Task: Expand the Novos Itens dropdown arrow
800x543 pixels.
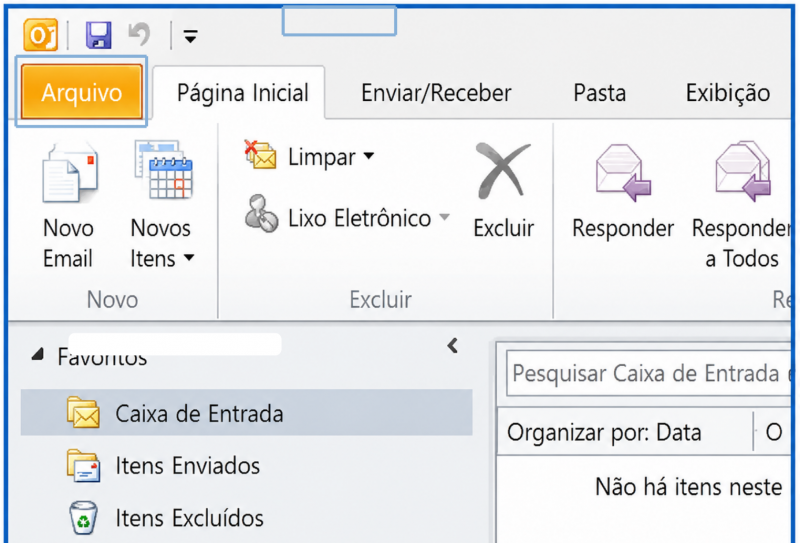Action: click(x=189, y=258)
